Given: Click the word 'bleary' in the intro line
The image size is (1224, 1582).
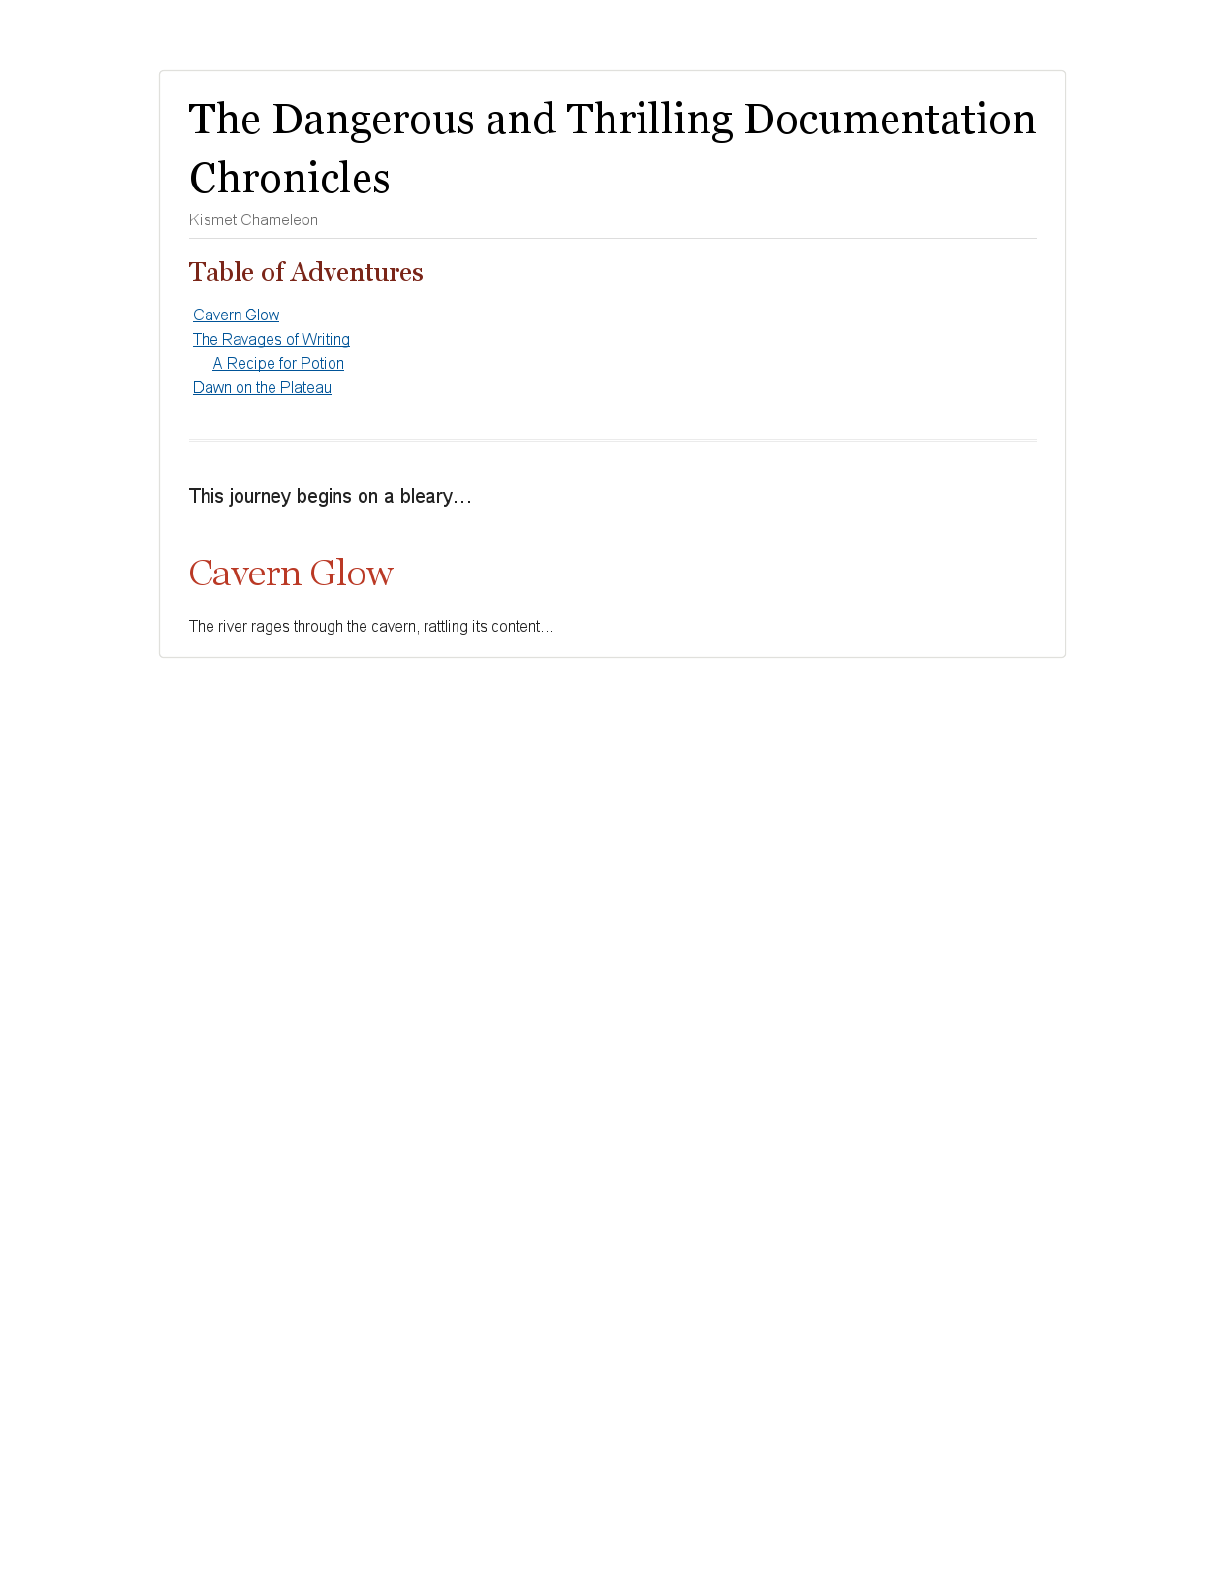Looking at the screenshot, I should click(x=435, y=496).
